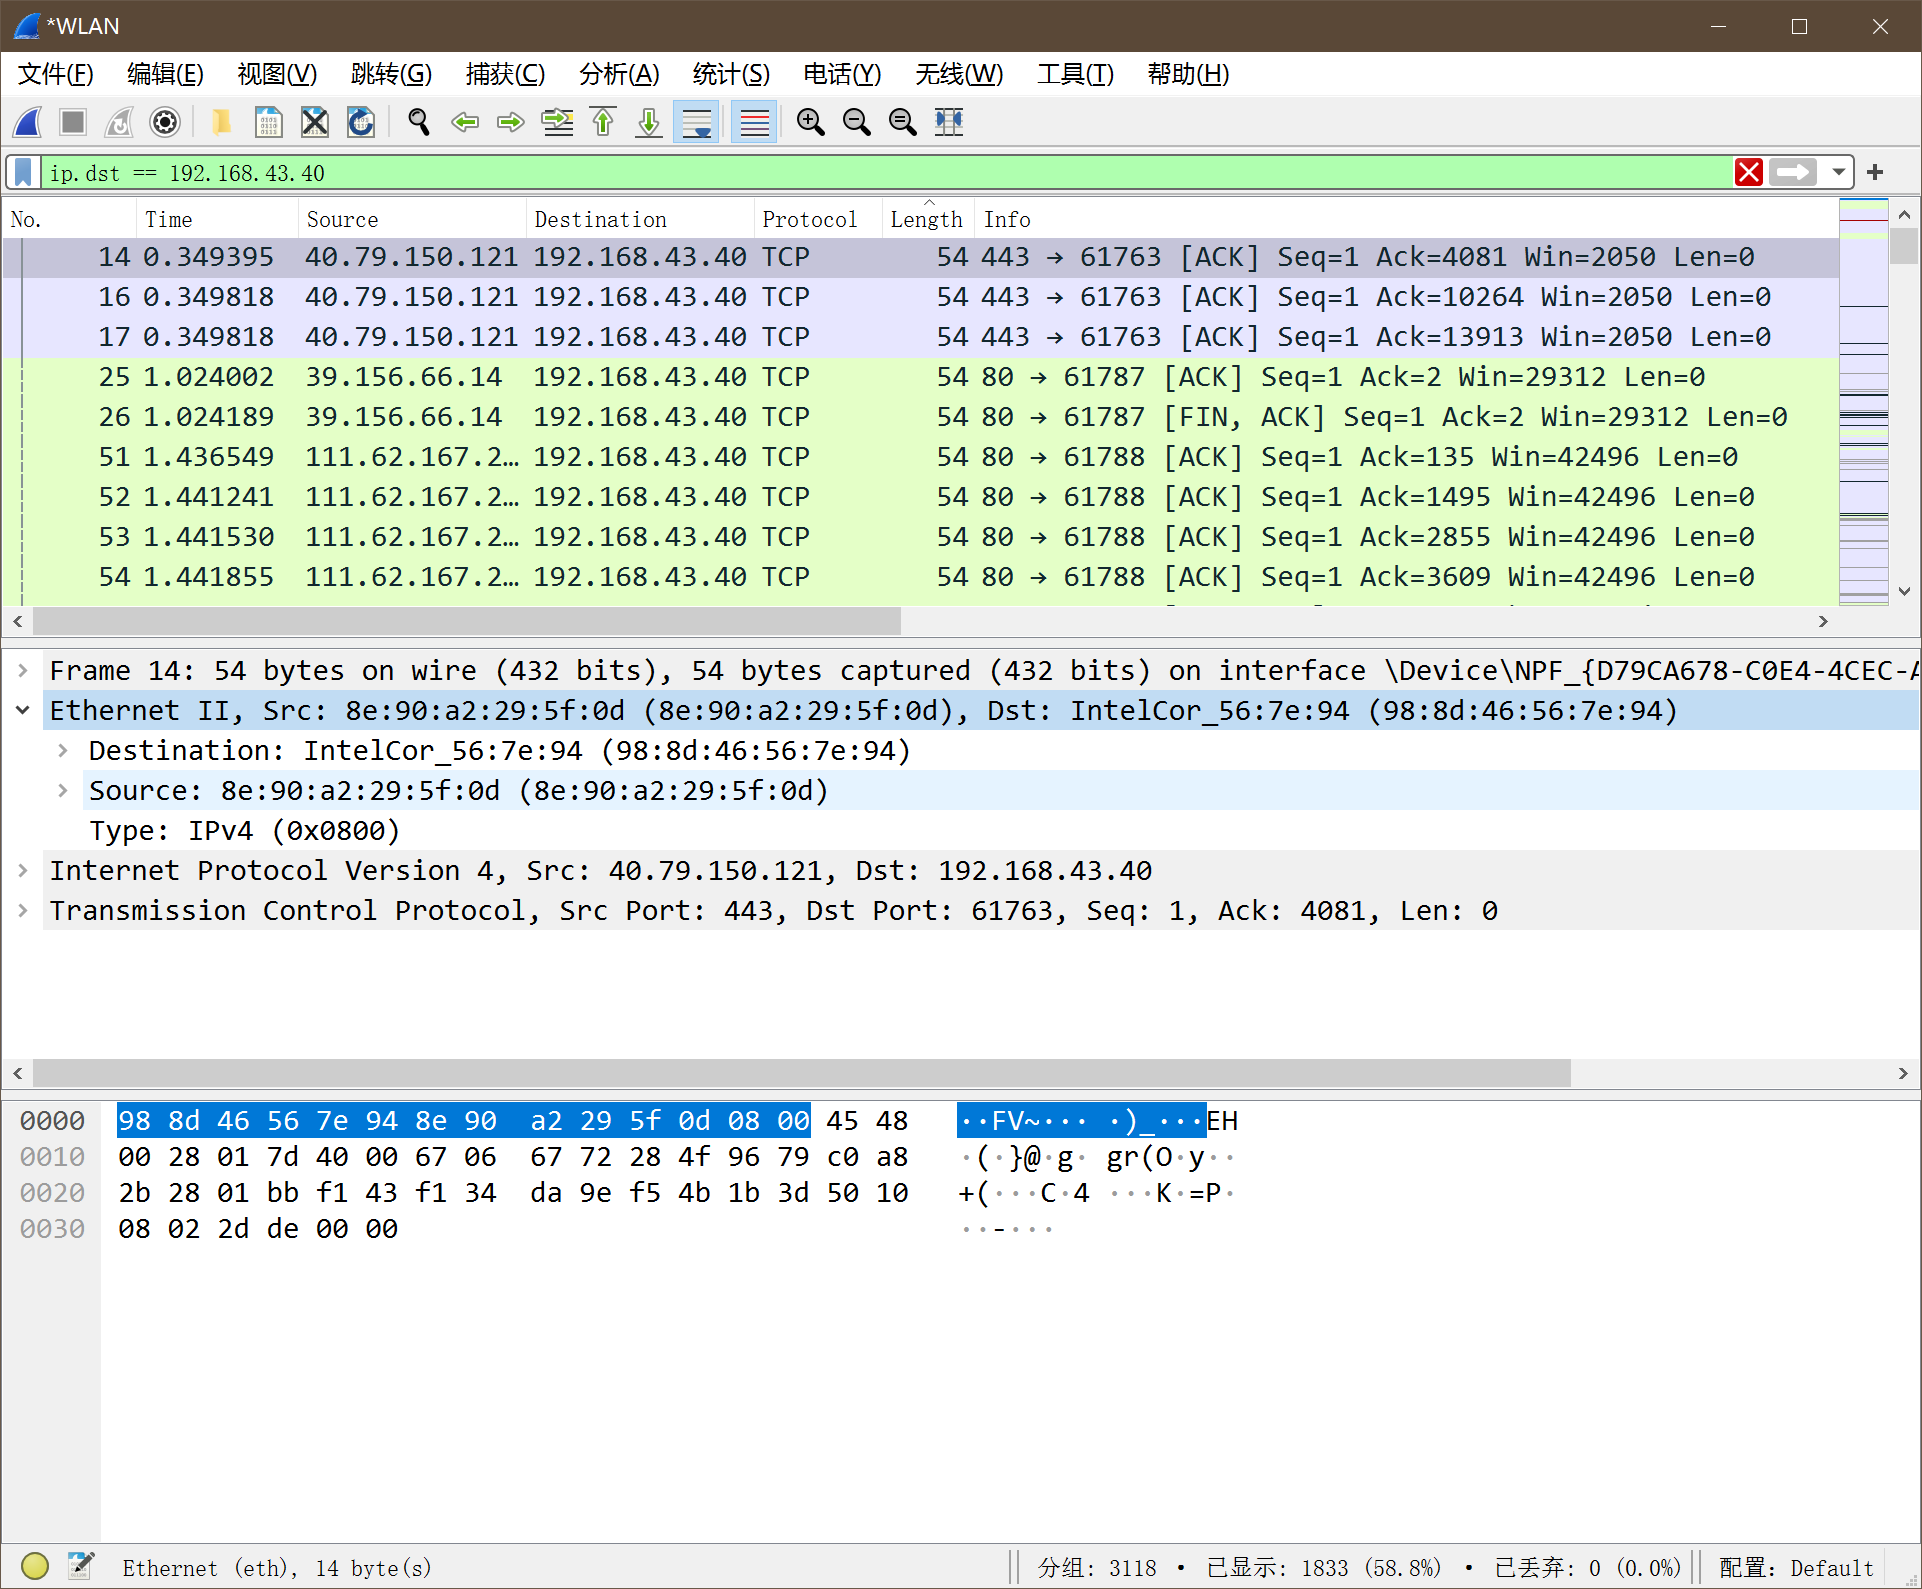Open the display filter history dropdown
Viewport: 1922px width, 1589px height.
1838,172
